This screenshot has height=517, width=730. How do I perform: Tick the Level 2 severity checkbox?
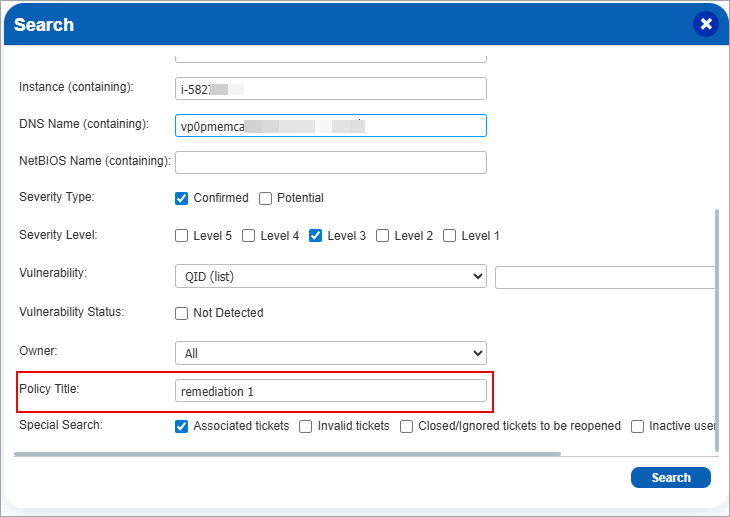[x=383, y=236]
